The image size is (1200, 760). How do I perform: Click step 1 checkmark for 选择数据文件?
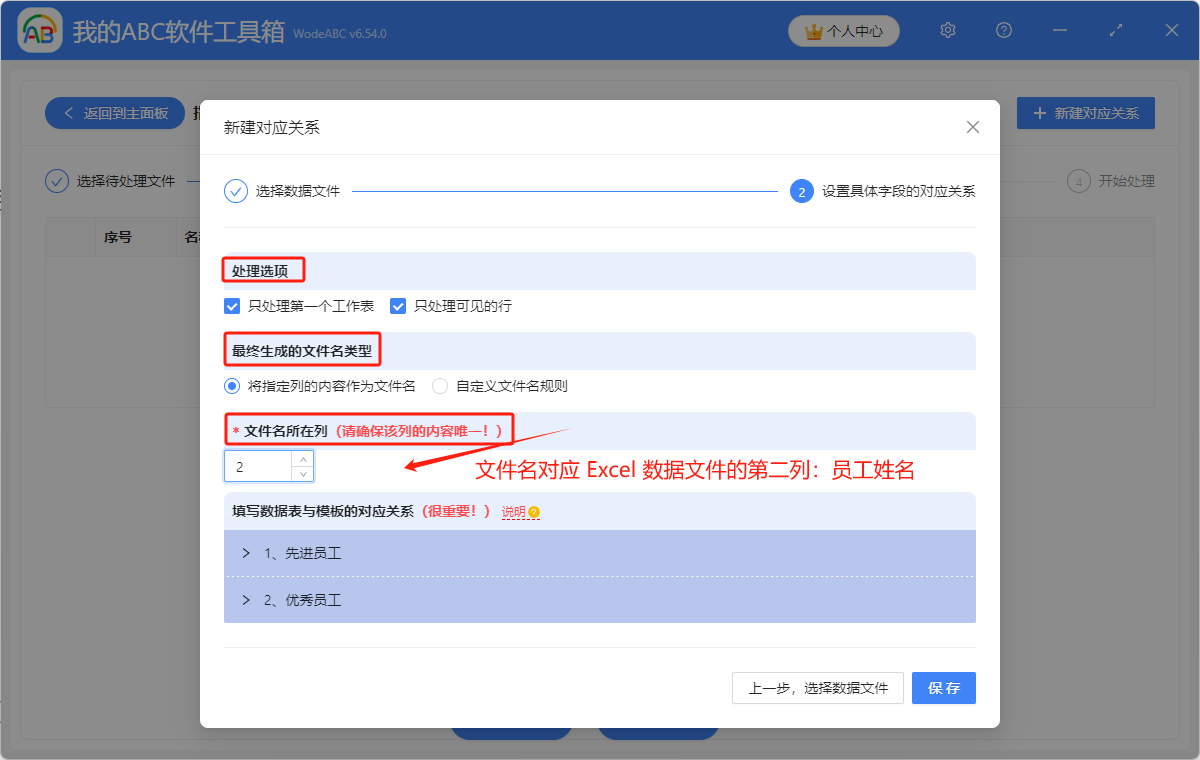(237, 191)
